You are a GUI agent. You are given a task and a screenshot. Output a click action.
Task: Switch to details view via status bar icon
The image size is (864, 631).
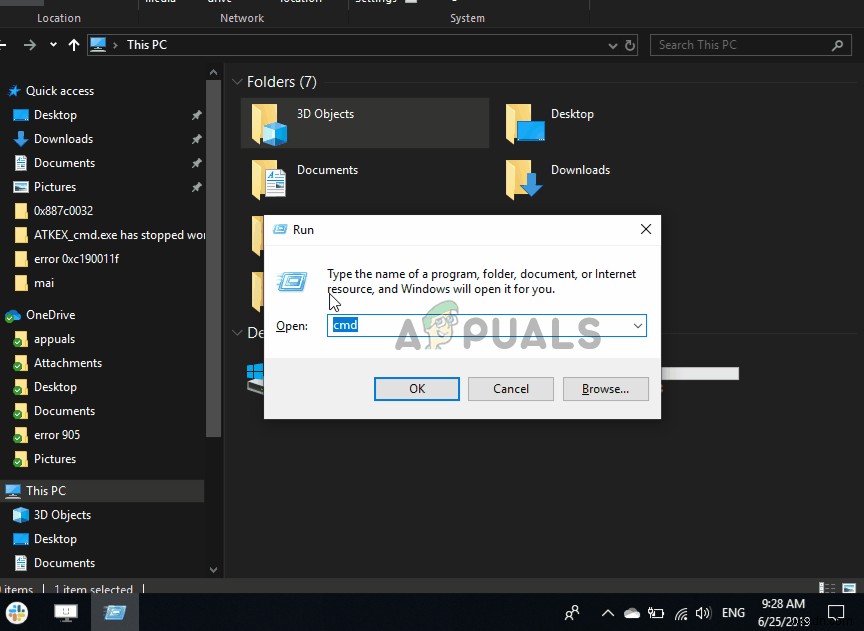(827, 589)
